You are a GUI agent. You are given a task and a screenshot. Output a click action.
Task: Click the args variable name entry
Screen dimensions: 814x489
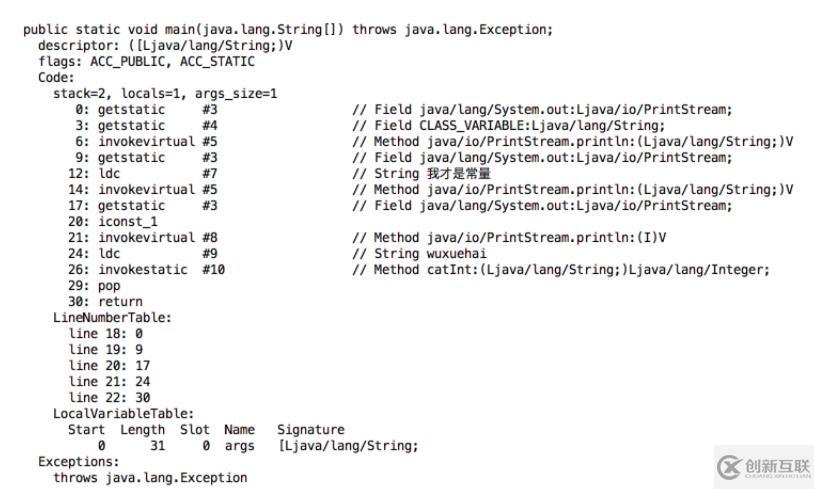[x=240, y=446]
